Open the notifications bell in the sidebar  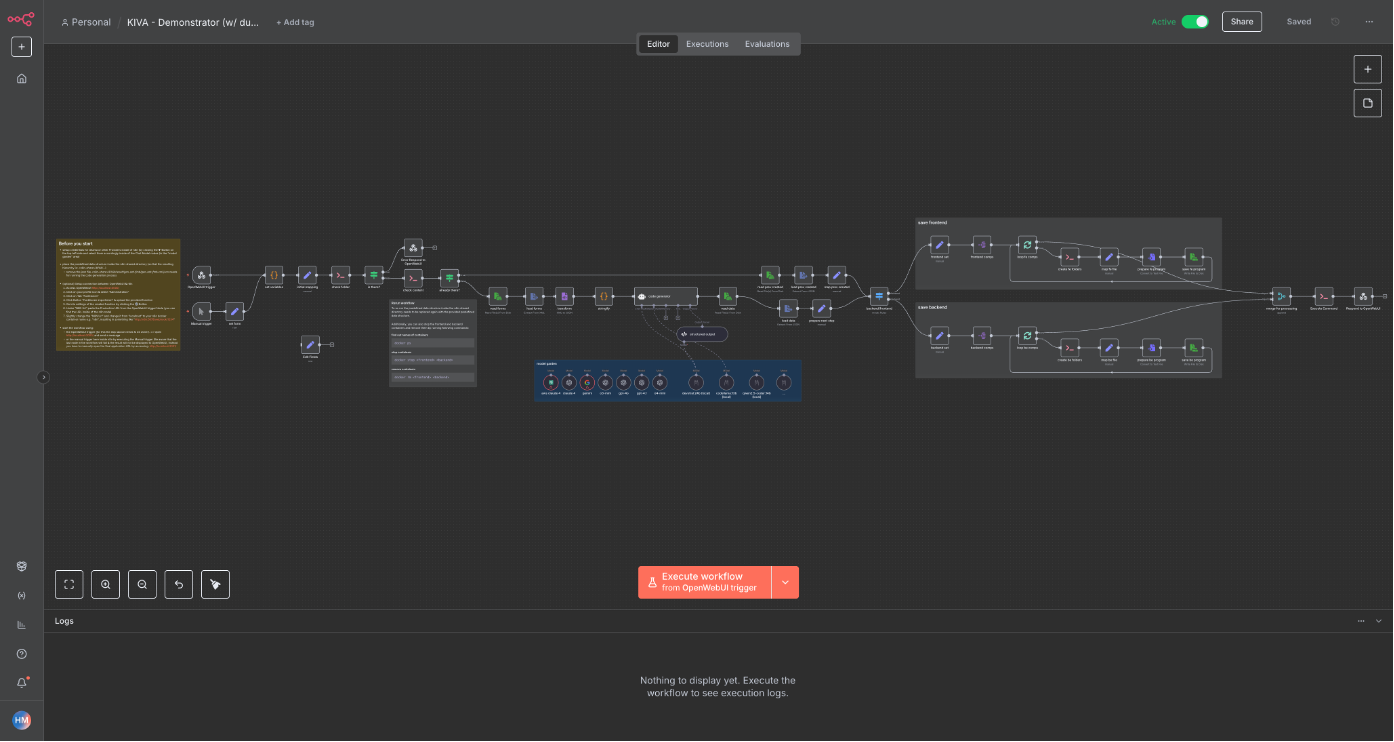pos(21,683)
